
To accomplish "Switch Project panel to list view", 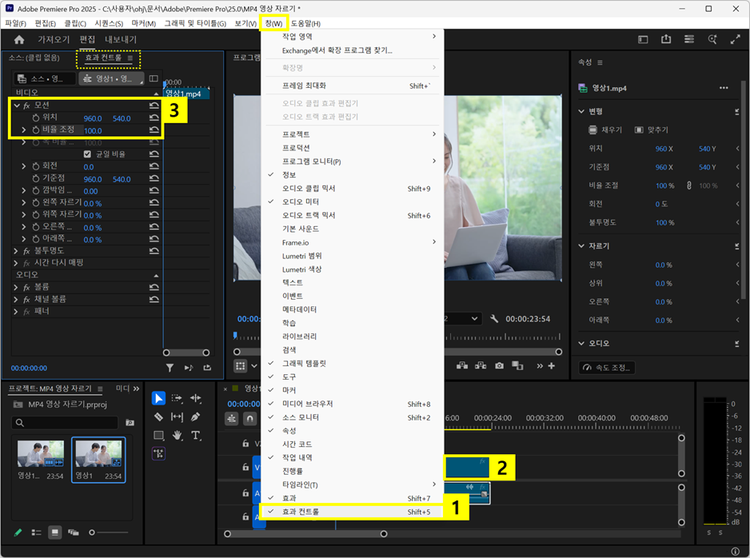I will (36, 532).
